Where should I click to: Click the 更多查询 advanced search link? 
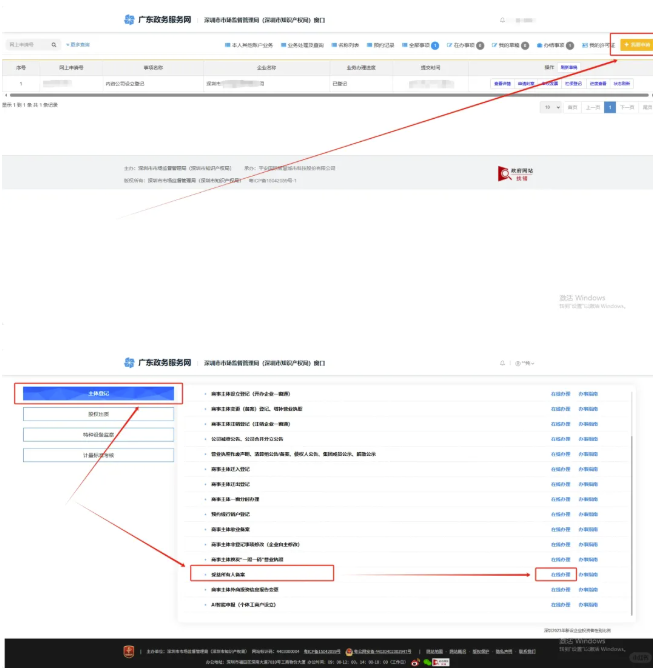pos(79,45)
